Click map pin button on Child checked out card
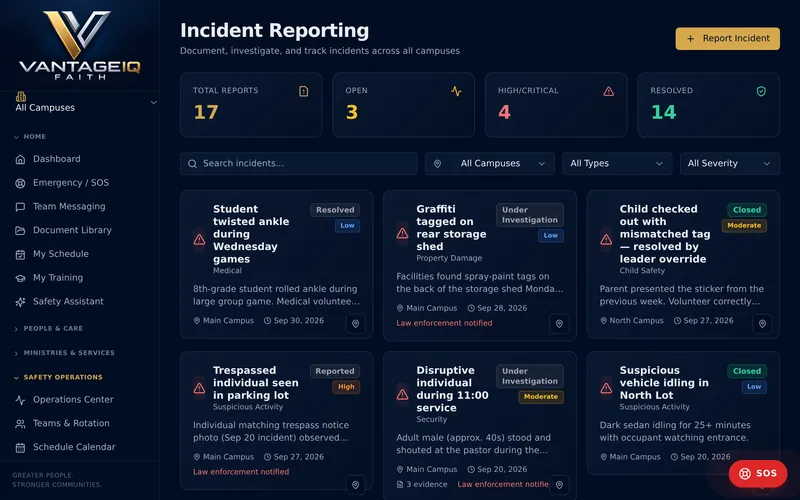 coord(762,323)
